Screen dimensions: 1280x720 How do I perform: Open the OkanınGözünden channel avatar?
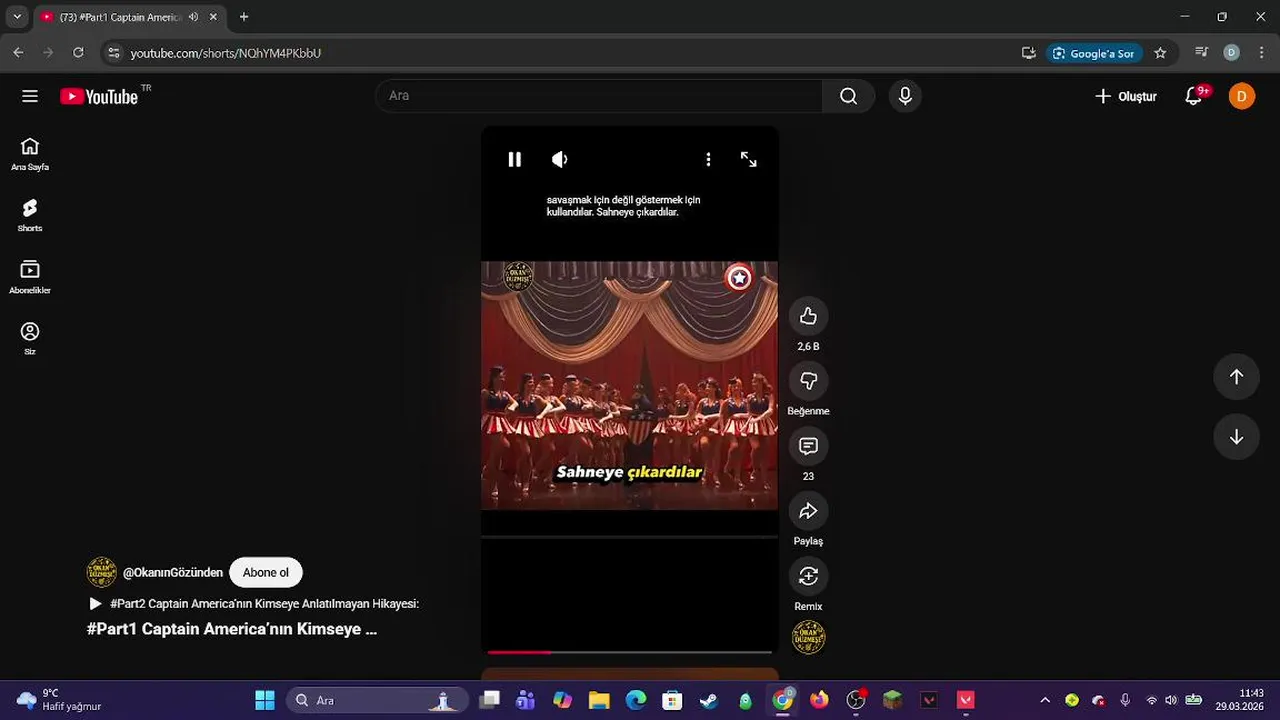click(x=102, y=573)
